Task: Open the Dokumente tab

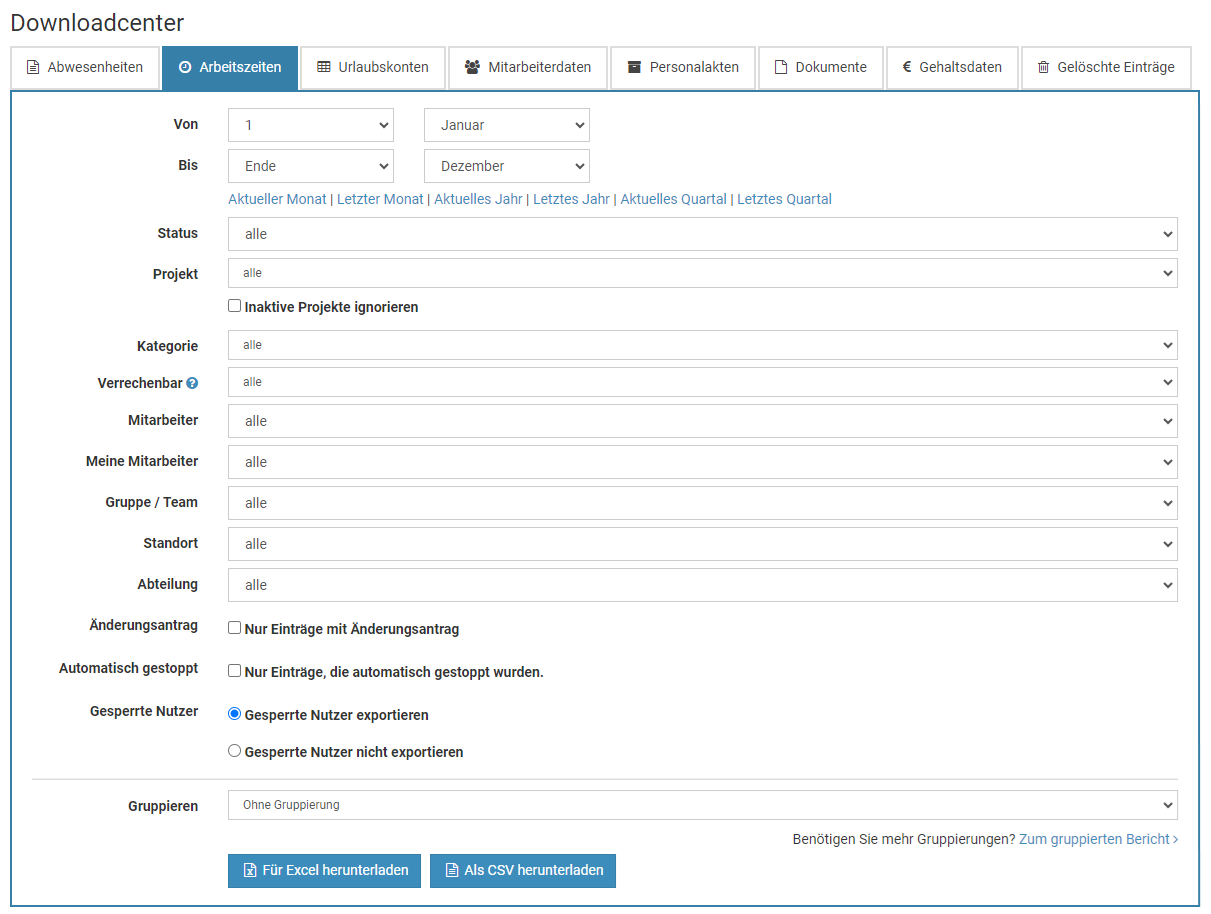Action: [820, 68]
